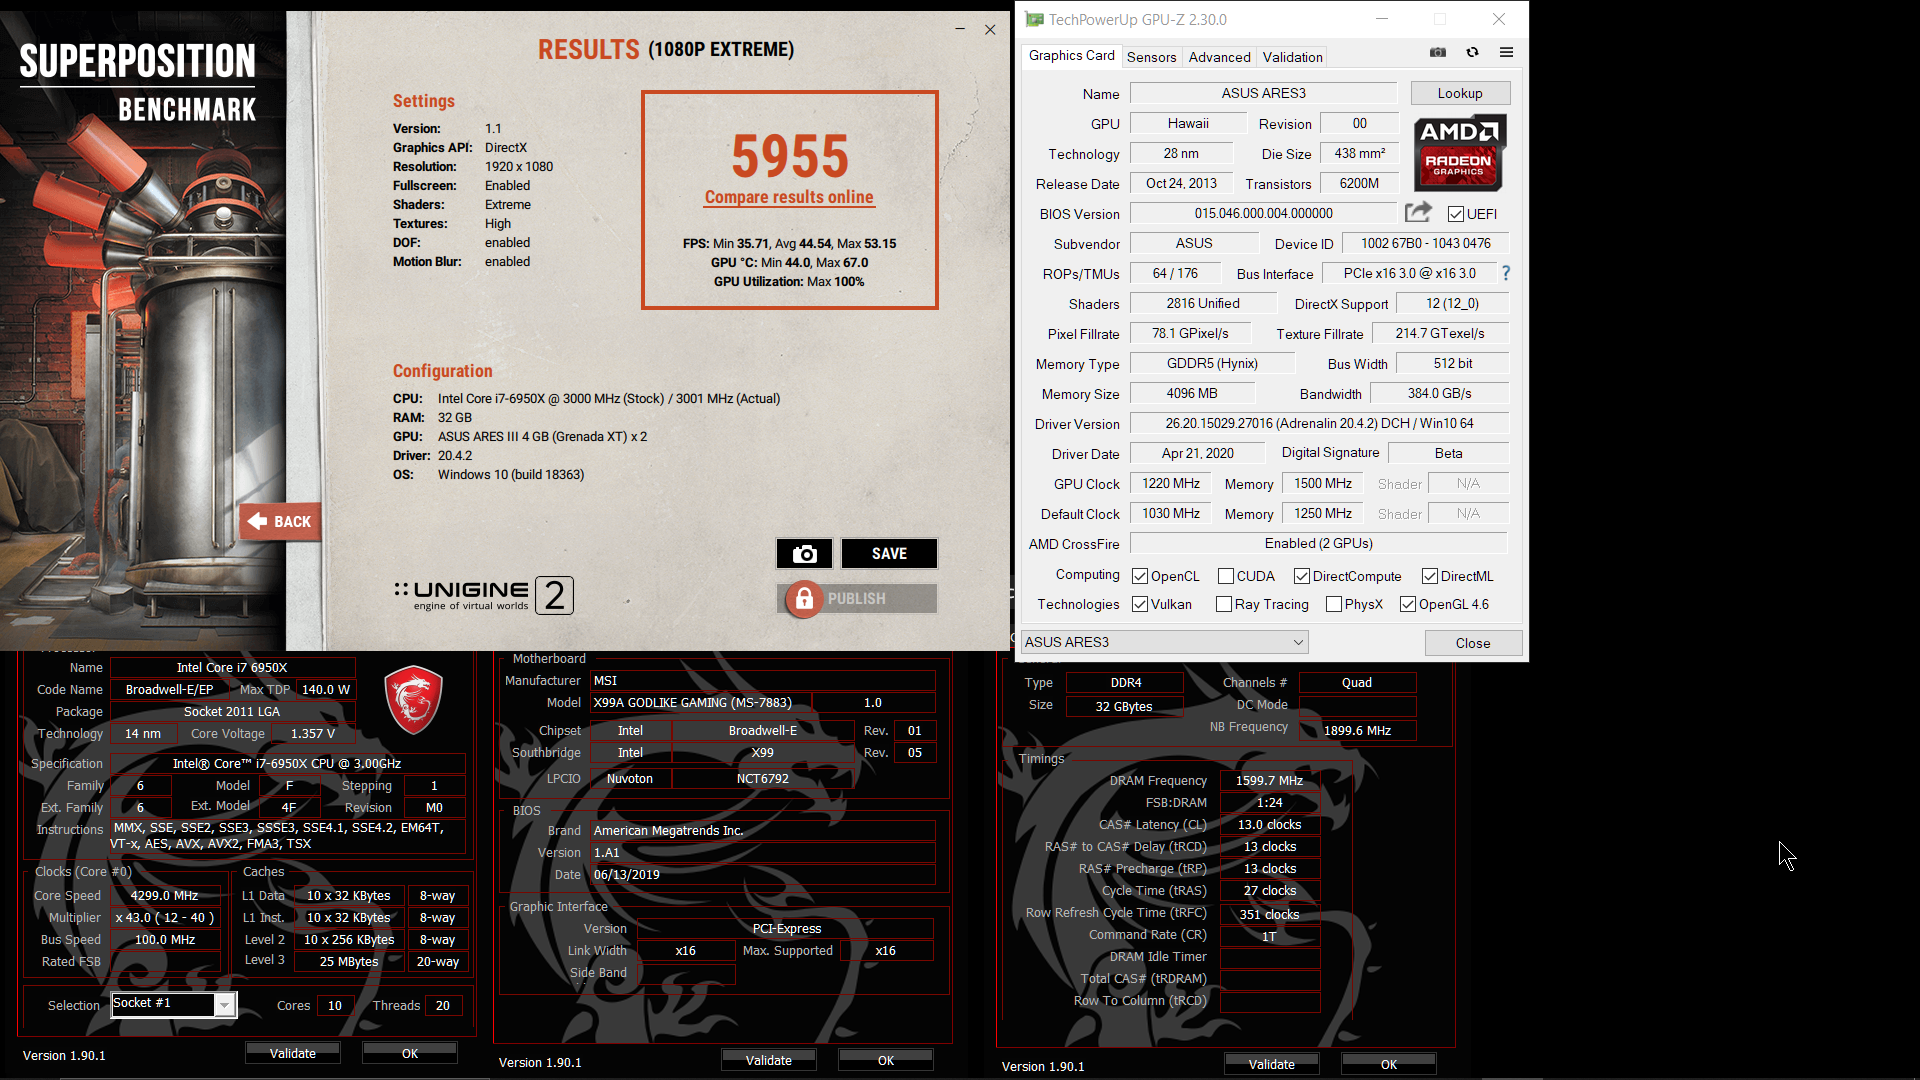Click the GPU Clock 1220 MHz field

1171,483
